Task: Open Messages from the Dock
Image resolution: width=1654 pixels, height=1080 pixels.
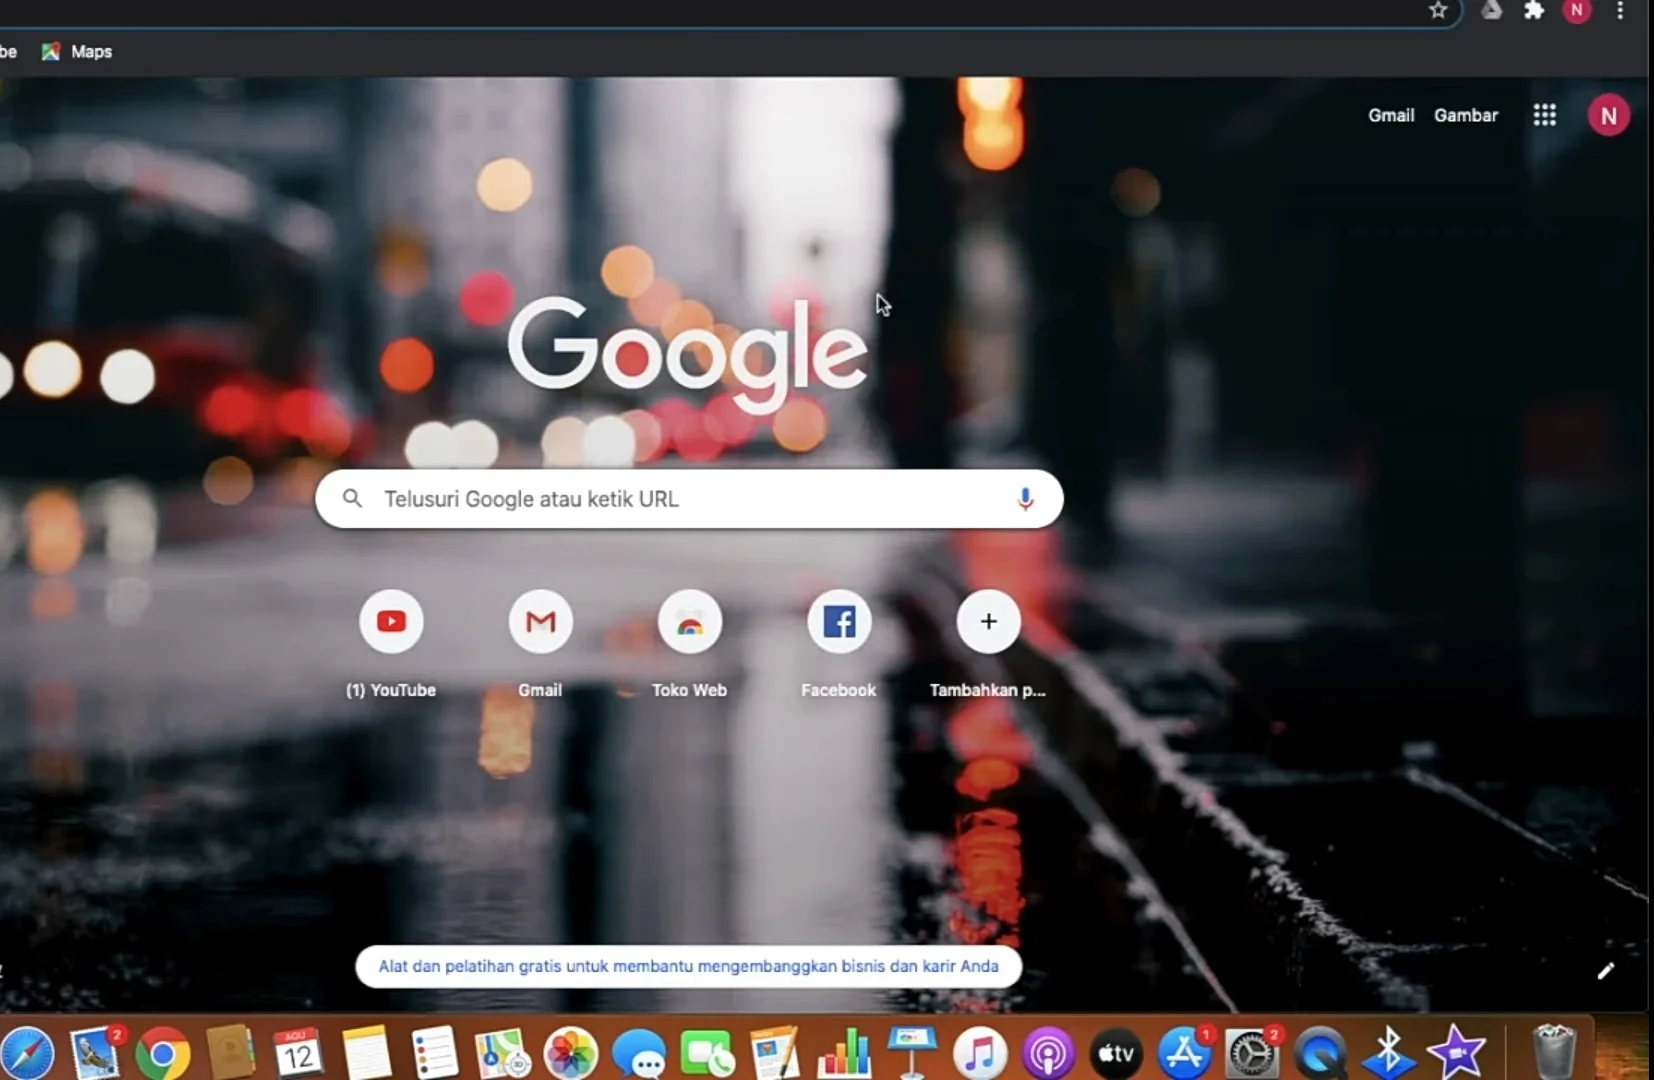Action: coord(639,1054)
